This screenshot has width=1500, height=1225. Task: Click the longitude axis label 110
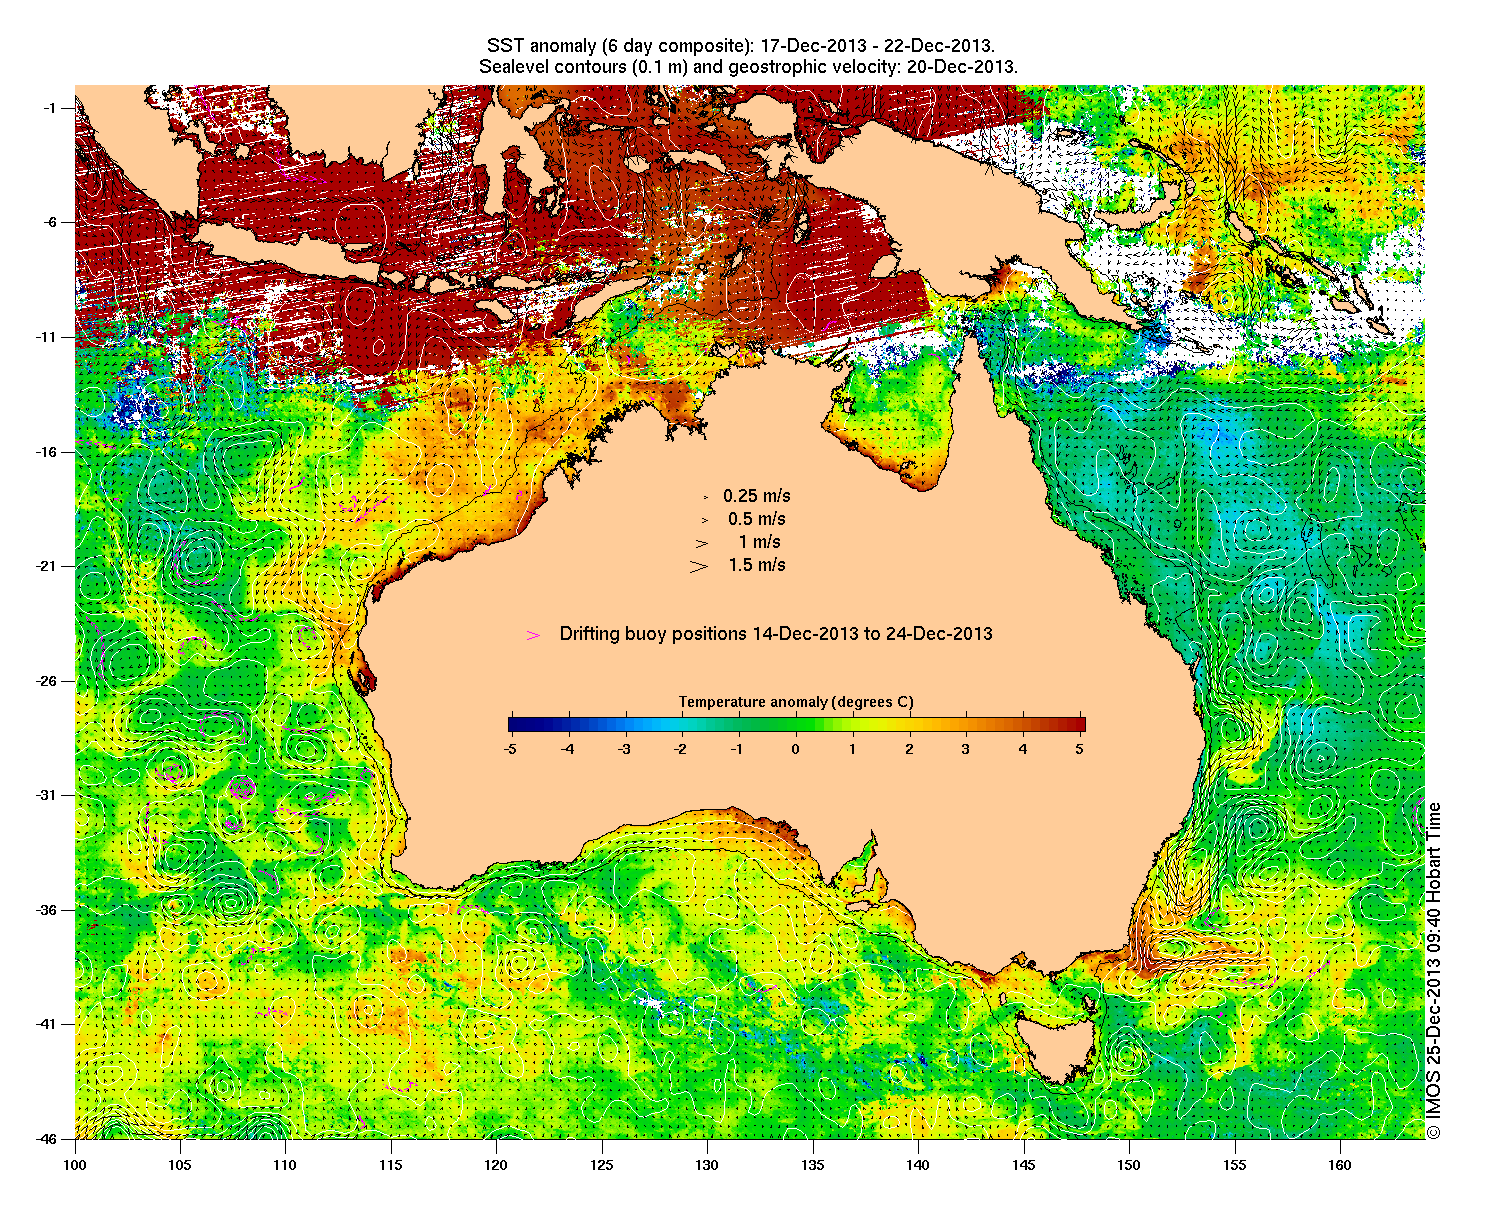(x=285, y=1165)
